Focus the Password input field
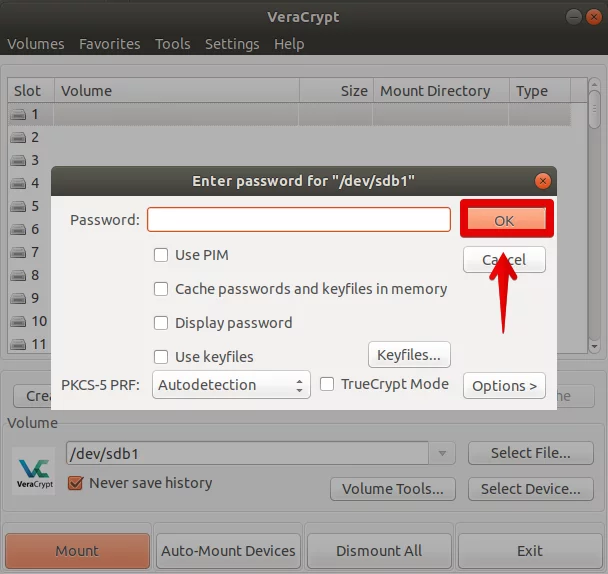Screen dimensions: 608x574 [299, 220]
